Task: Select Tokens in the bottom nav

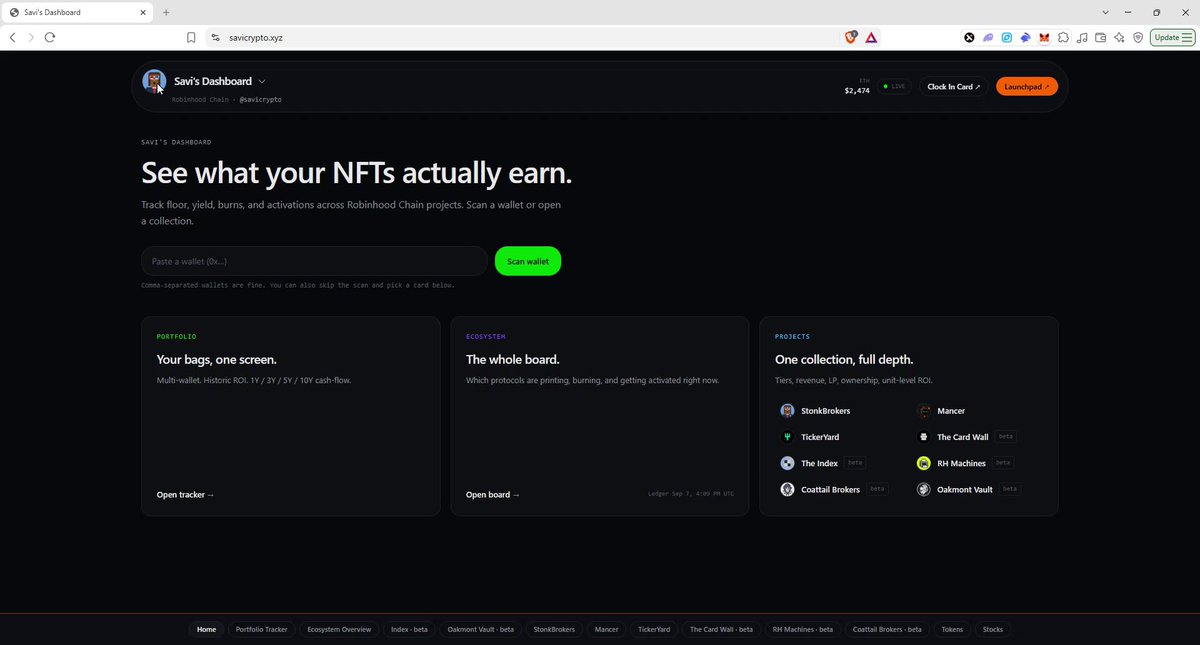Action: [x=952, y=630]
